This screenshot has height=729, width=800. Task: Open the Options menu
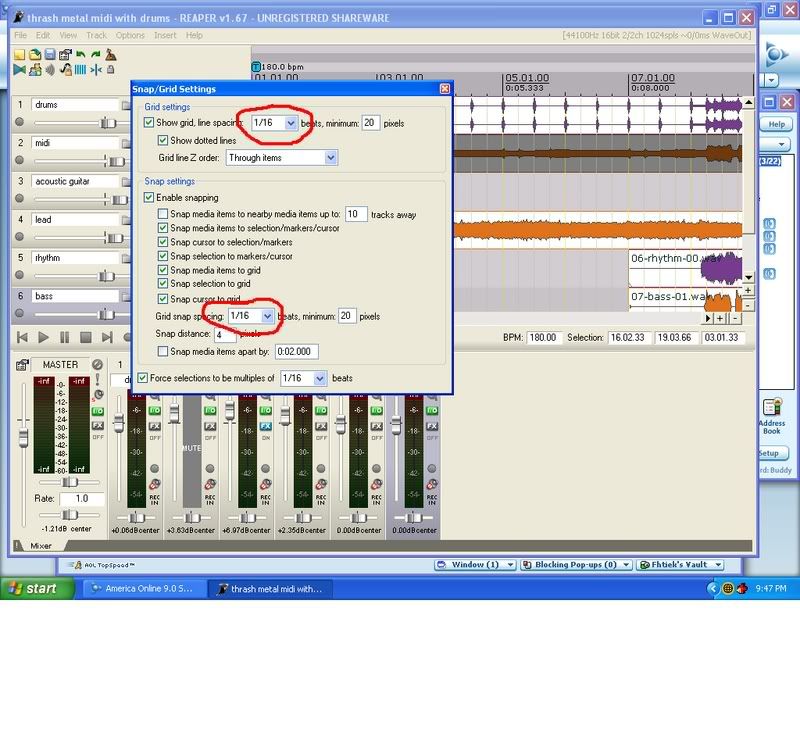[x=130, y=35]
